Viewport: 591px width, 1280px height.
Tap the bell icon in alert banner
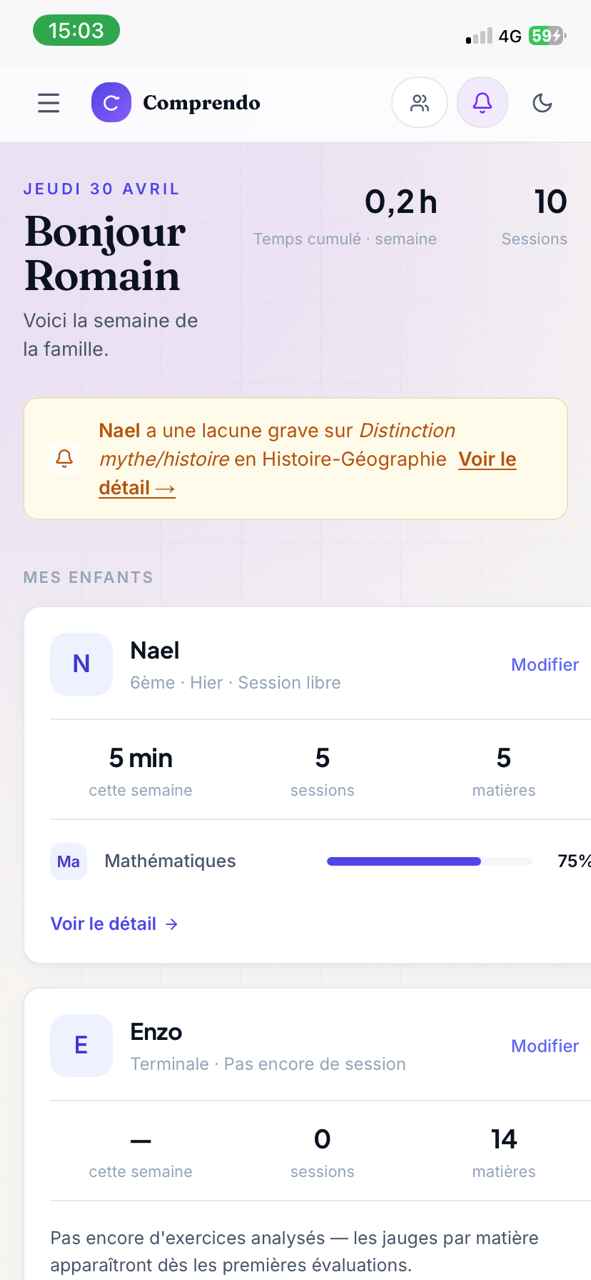[x=64, y=459]
